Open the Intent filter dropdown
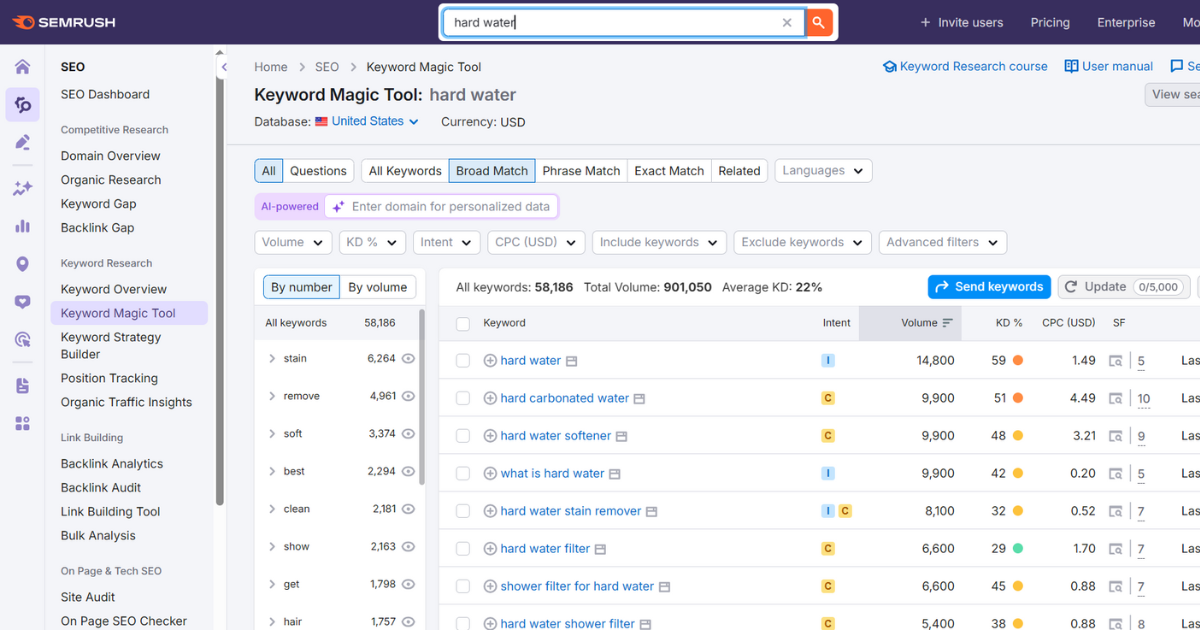Screen dimensions: 1200x630 click(x=446, y=242)
